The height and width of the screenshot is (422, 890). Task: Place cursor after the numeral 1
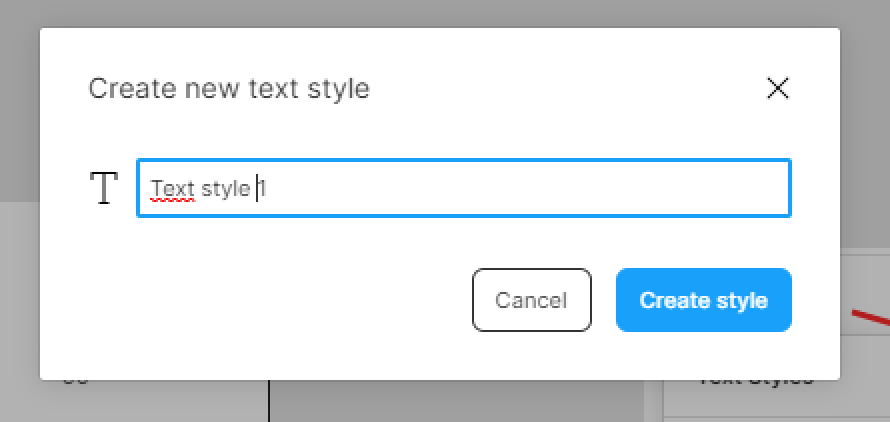point(267,189)
